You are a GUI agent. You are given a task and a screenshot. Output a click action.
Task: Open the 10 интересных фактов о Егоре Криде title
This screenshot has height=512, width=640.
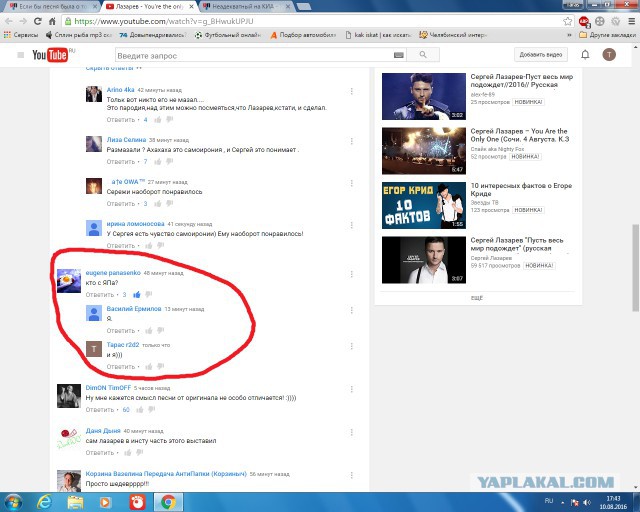(521, 189)
